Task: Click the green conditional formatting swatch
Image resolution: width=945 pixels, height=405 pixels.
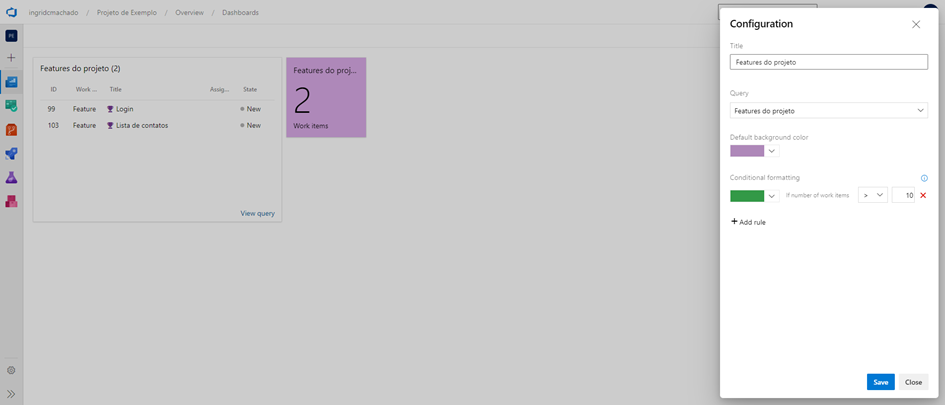Action: click(747, 196)
